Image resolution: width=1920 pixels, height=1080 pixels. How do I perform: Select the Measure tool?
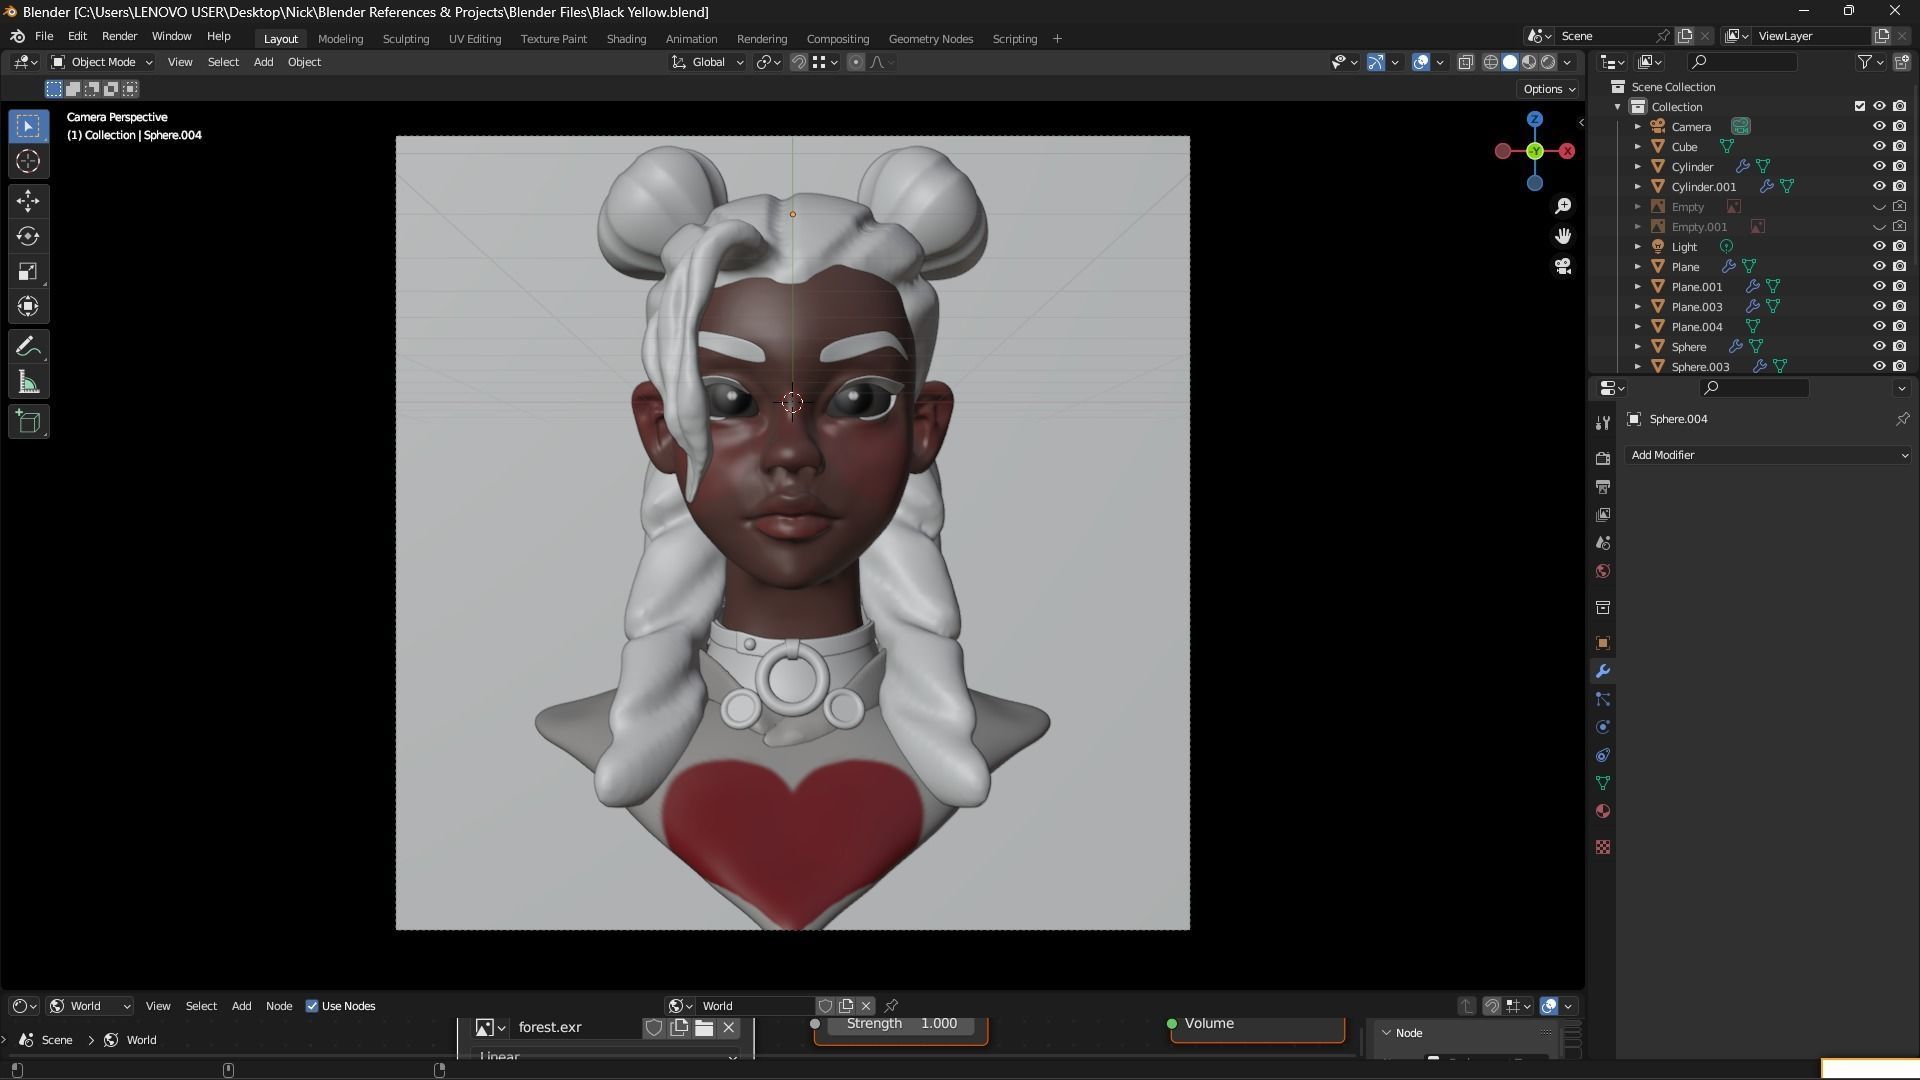[28, 383]
